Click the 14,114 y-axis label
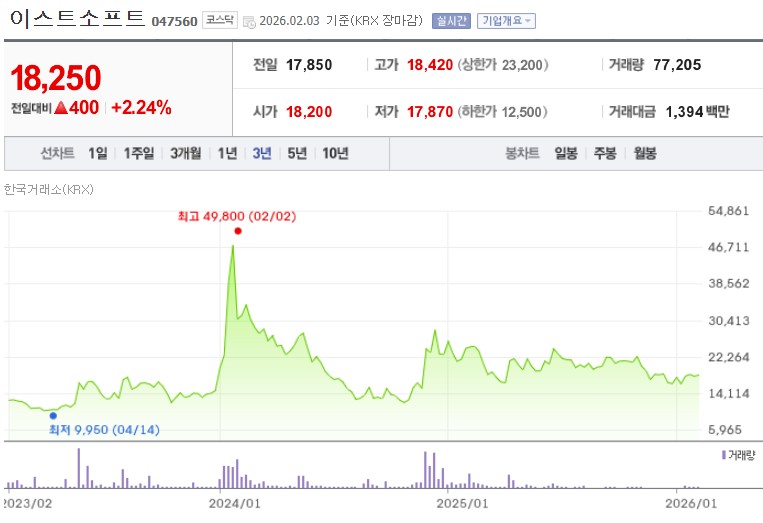 (x=728, y=394)
